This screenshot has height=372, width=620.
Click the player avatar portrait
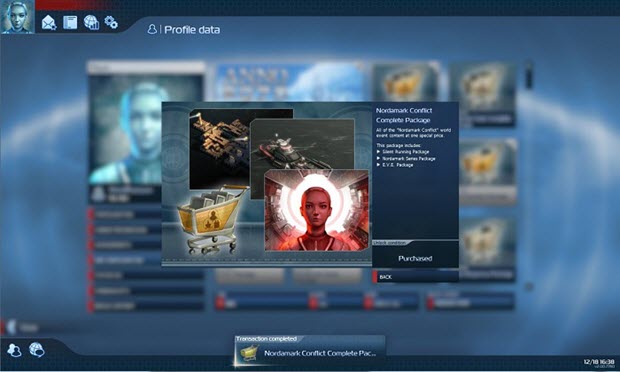click(x=17, y=17)
